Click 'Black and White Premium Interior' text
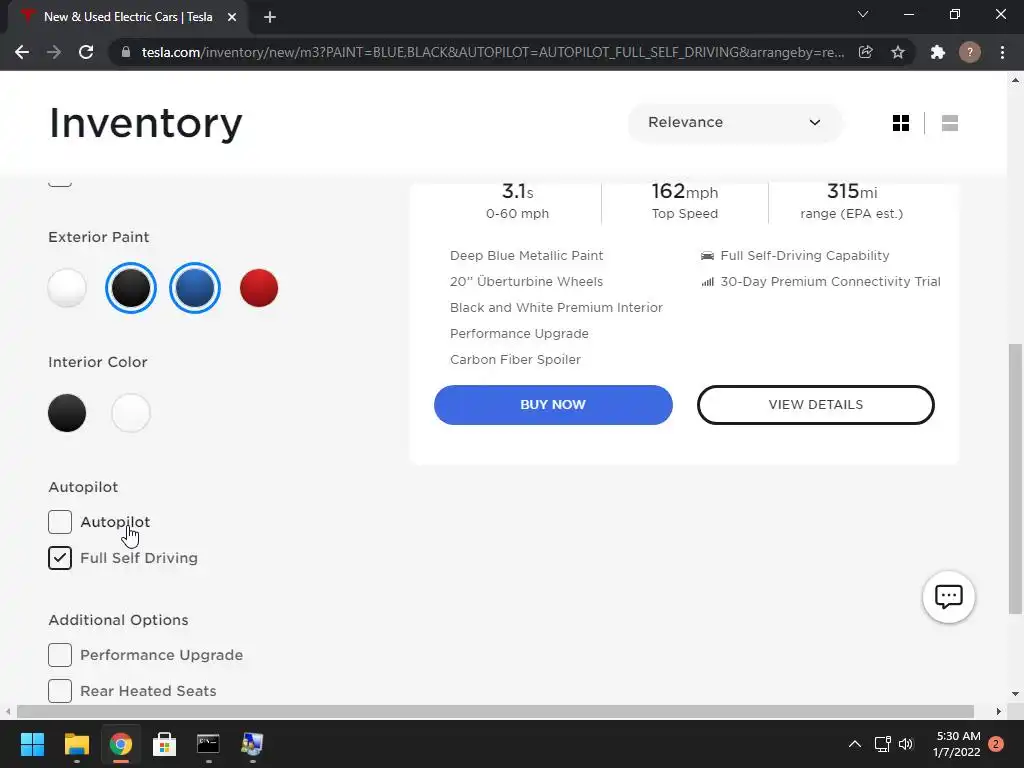Image resolution: width=1024 pixels, height=768 pixels. click(x=556, y=308)
